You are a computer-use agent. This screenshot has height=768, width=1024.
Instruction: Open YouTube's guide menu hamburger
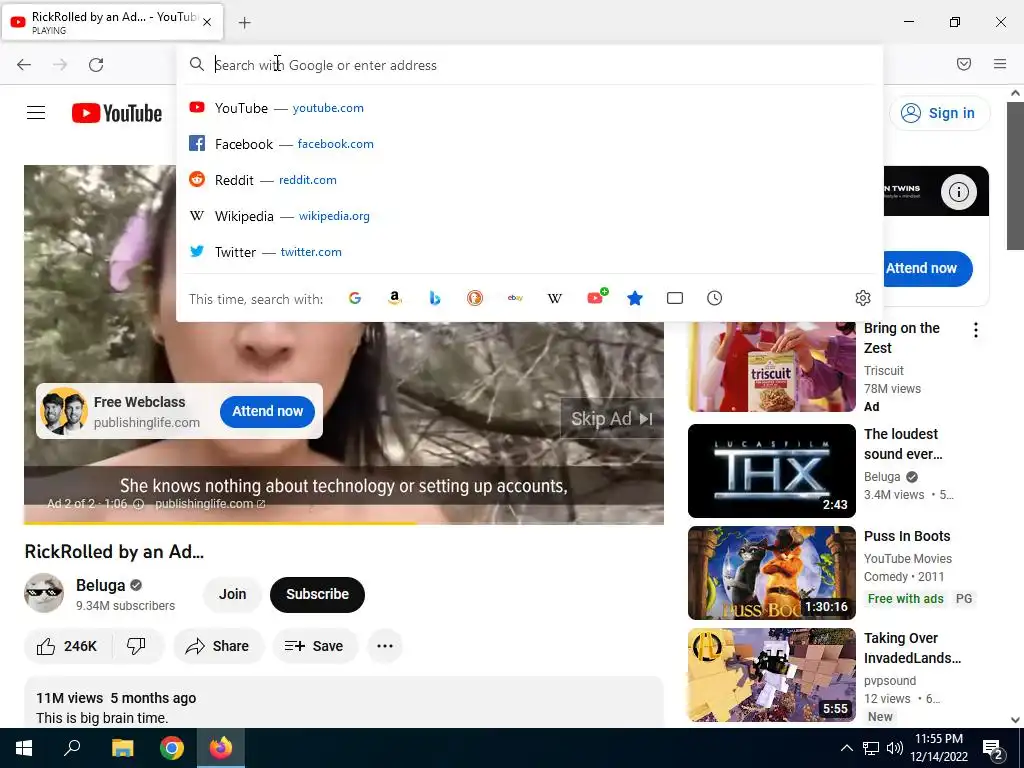point(36,113)
